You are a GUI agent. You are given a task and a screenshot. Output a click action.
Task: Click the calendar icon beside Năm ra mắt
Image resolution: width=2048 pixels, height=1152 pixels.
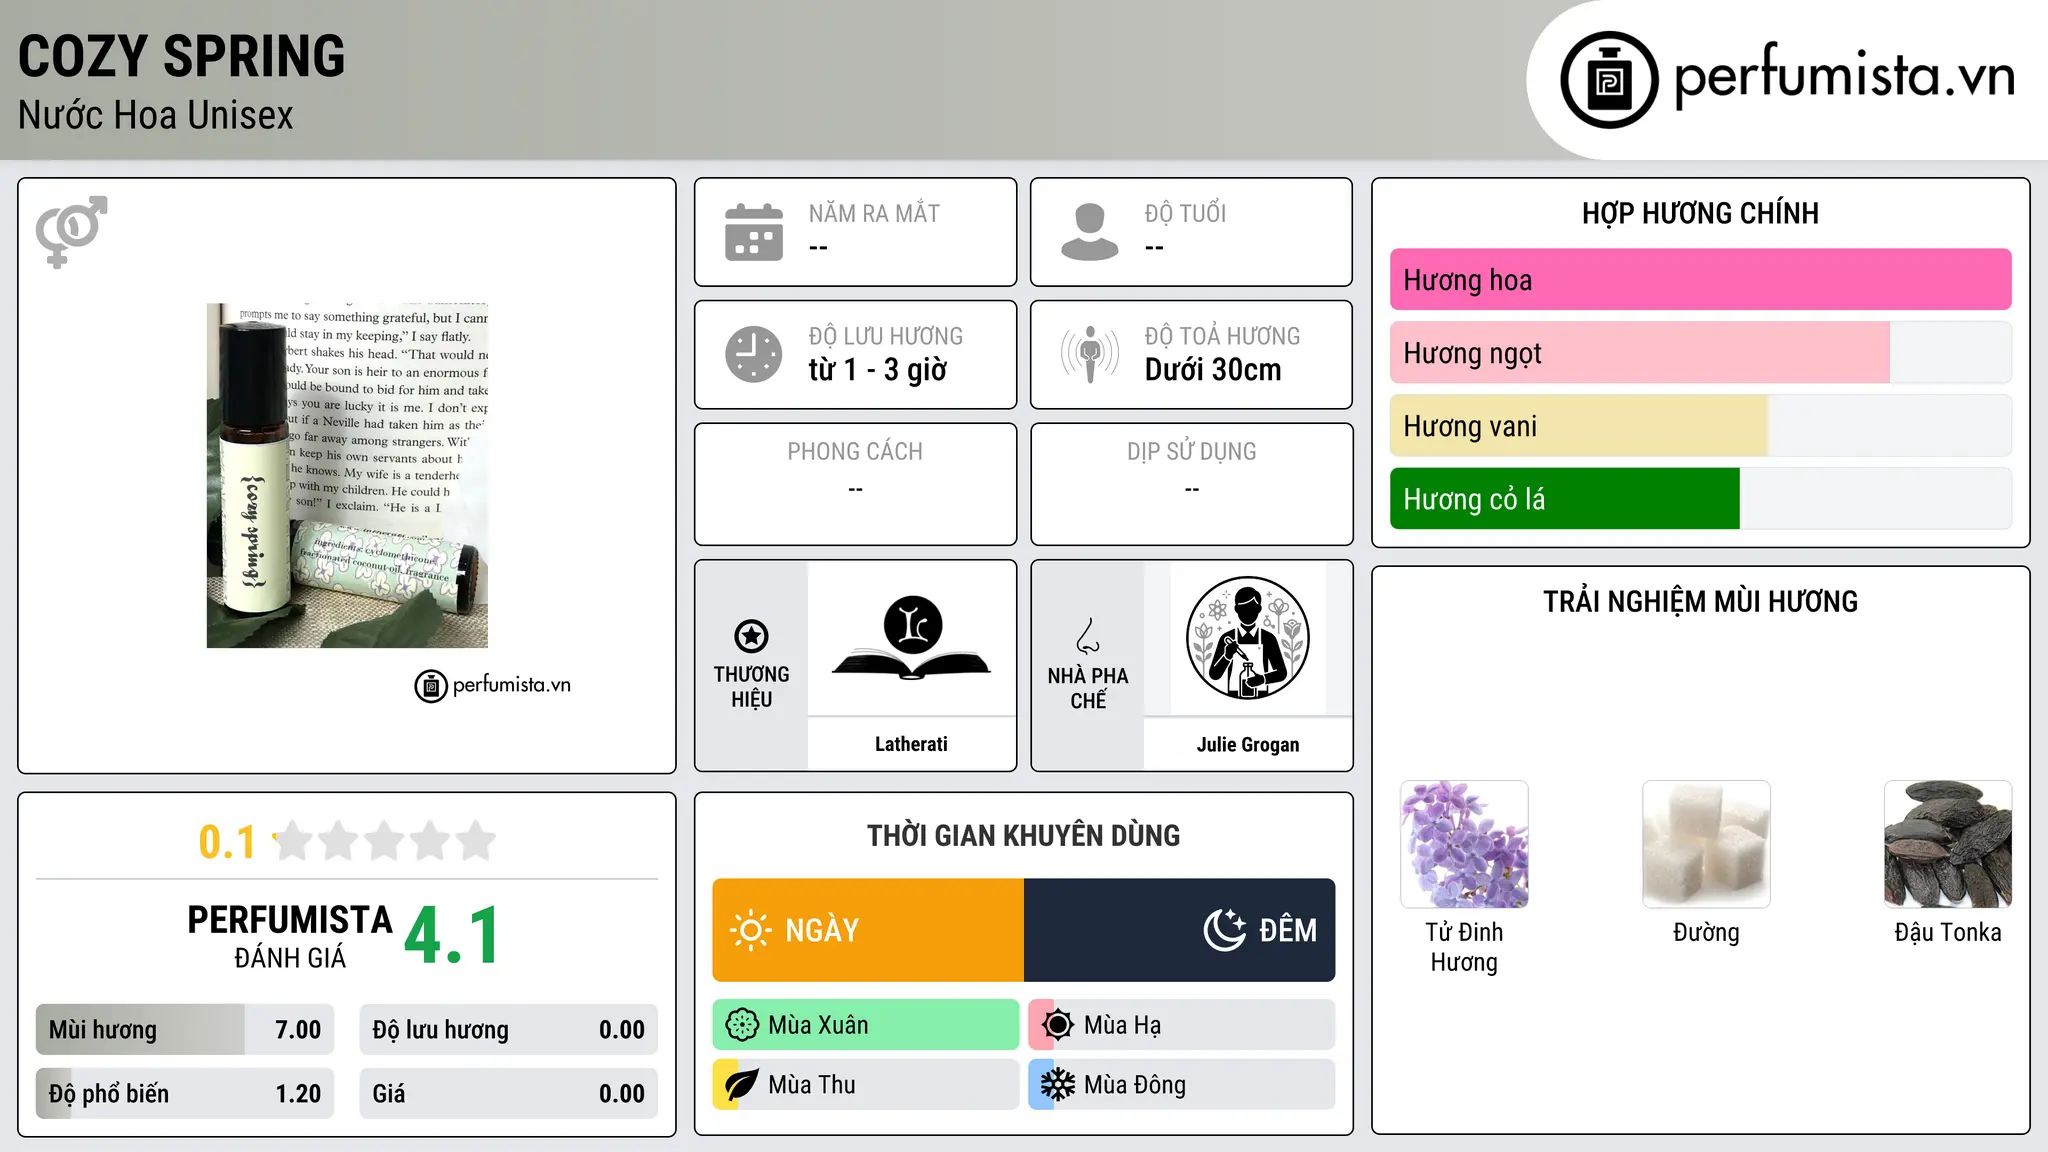(754, 232)
